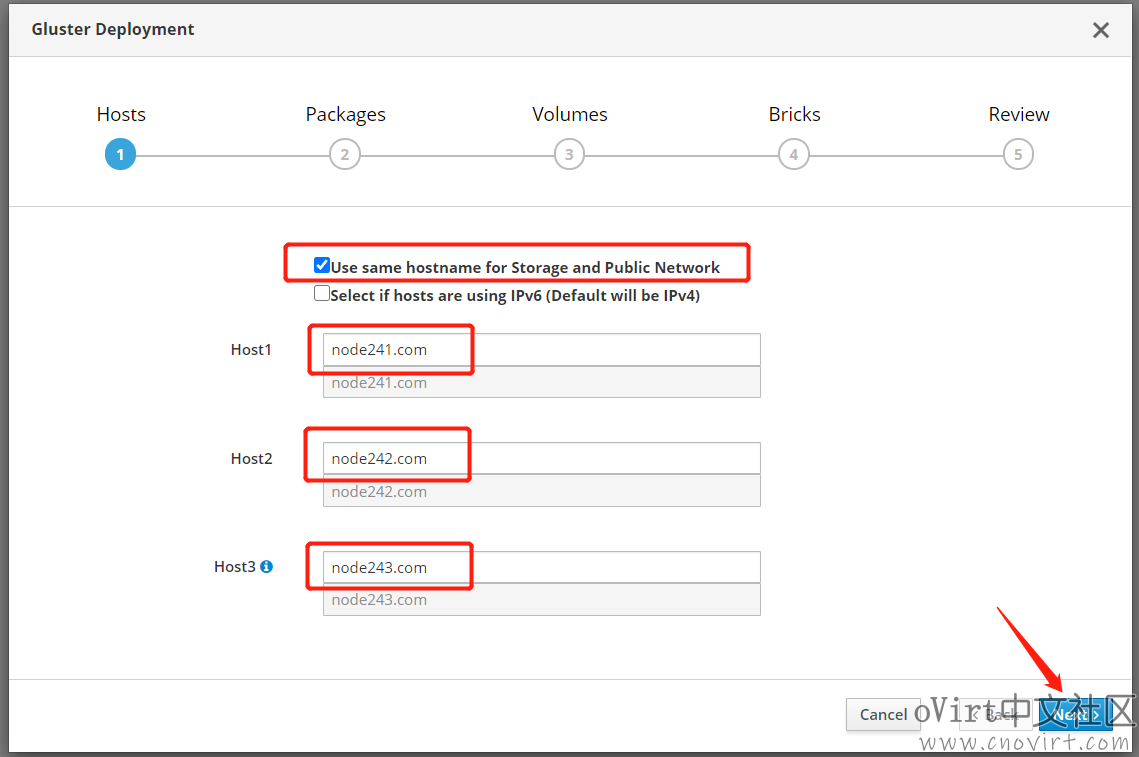Click the Cancel button
The width and height of the screenshot is (1139, 757).
point(883,714)
